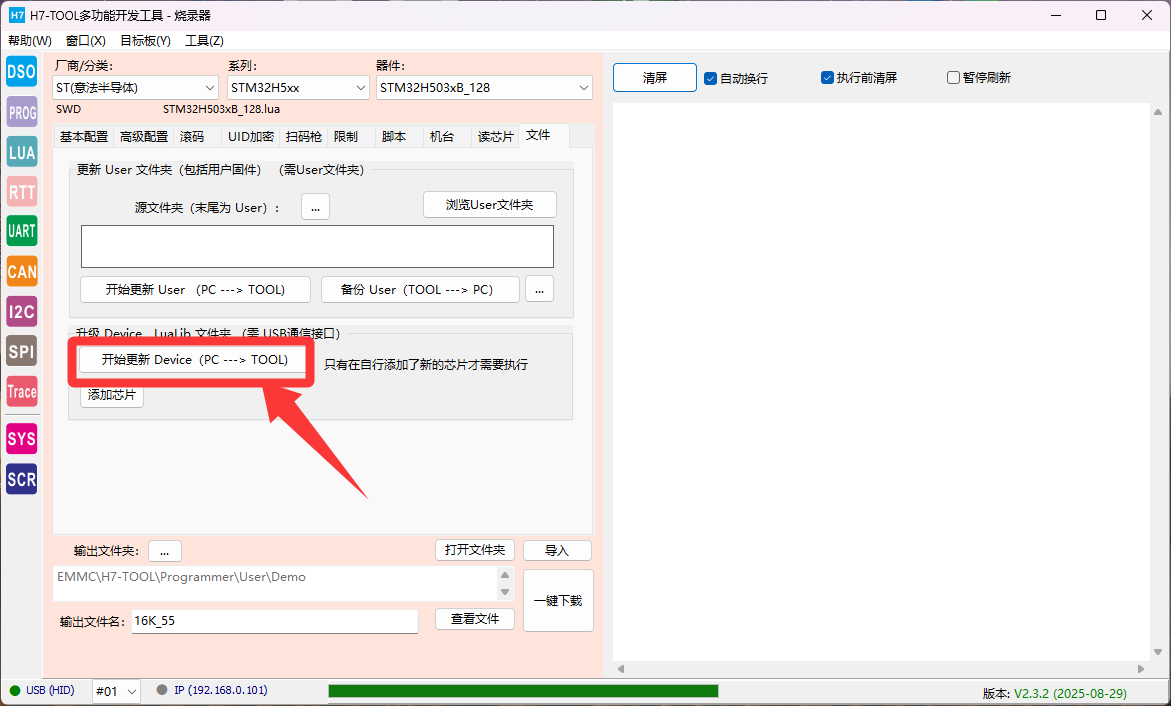The height and width of the screenshot is (706, 1171).
Task: Click 开始更新 Device (PC ---> TOOL) button
Action: click(x=194, y=360)
